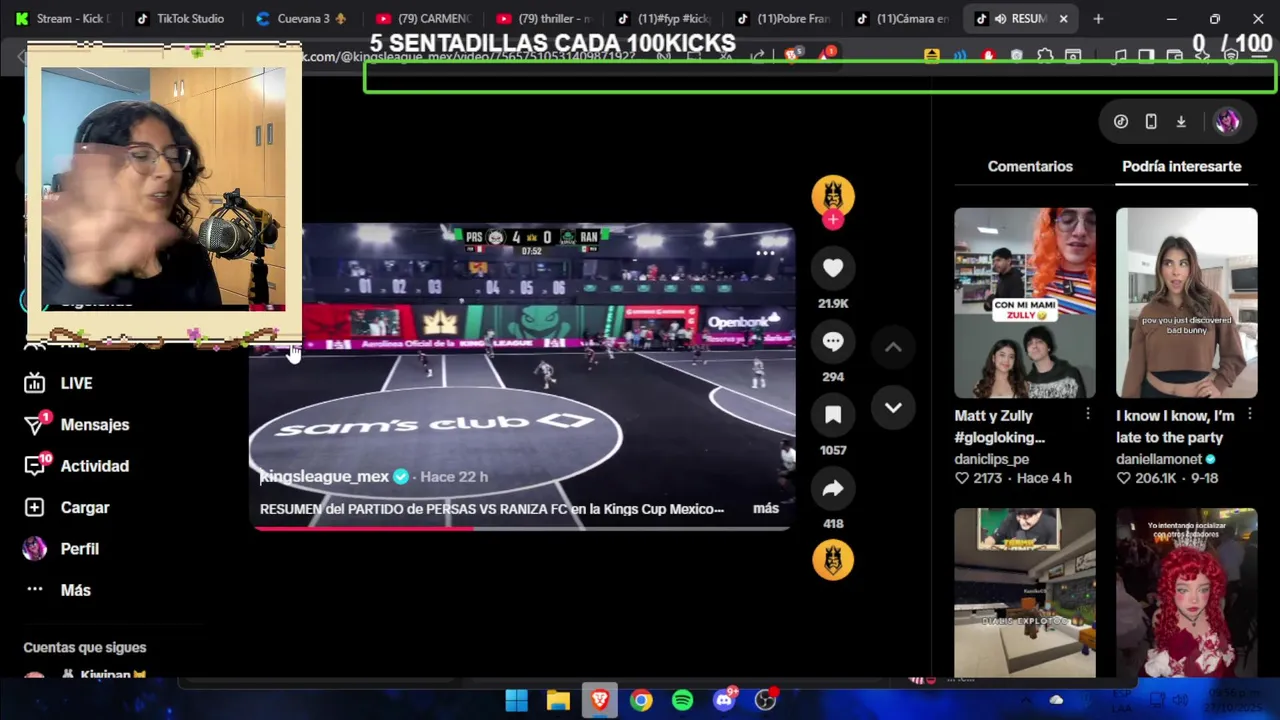Open the profile avatar menu top right
1280x720 pixels.
tap(1227, 121)
